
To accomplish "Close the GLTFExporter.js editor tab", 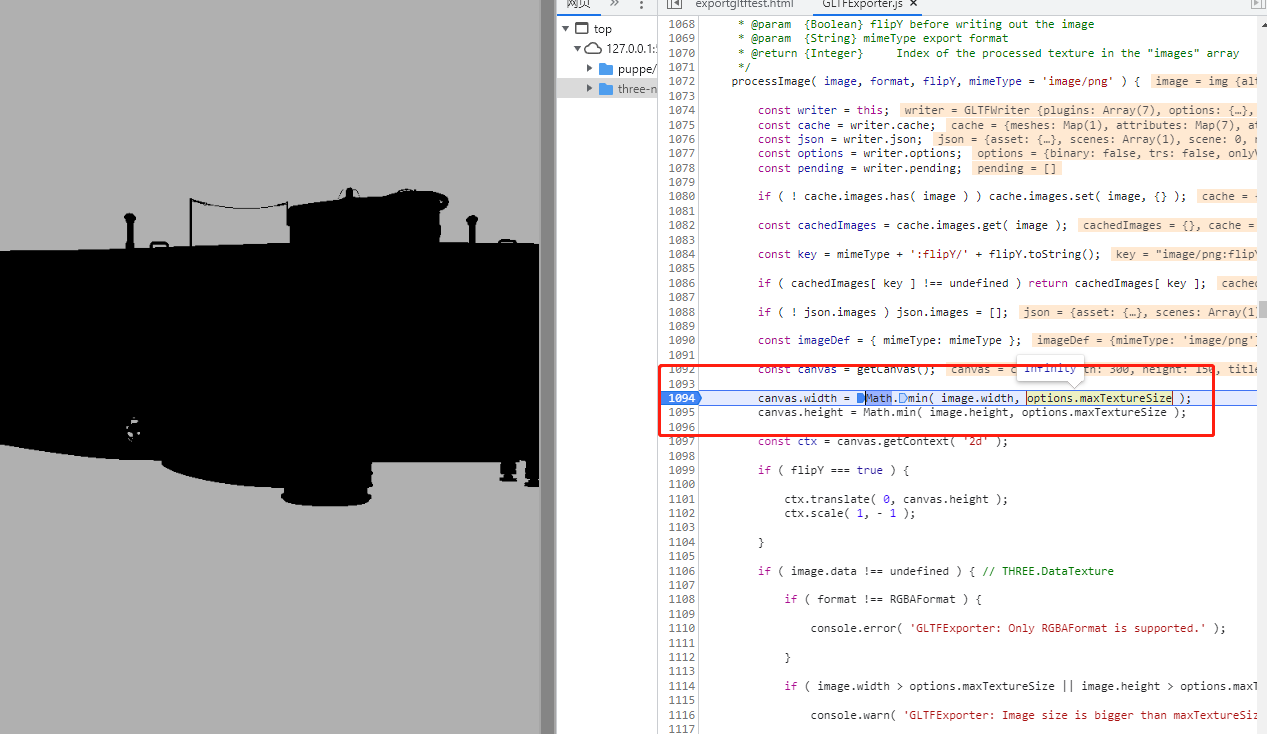I will coord(913,4).
